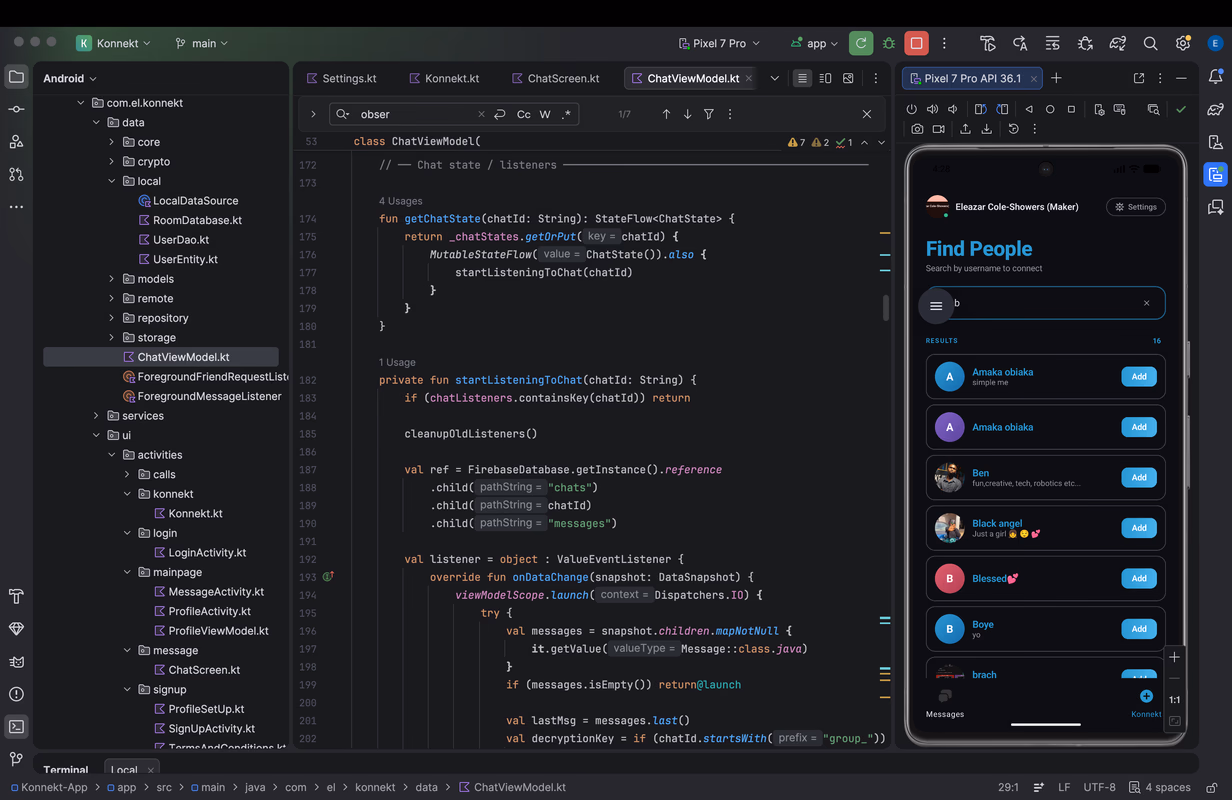Expand the find bar replace chevron

tap(313, 114)
